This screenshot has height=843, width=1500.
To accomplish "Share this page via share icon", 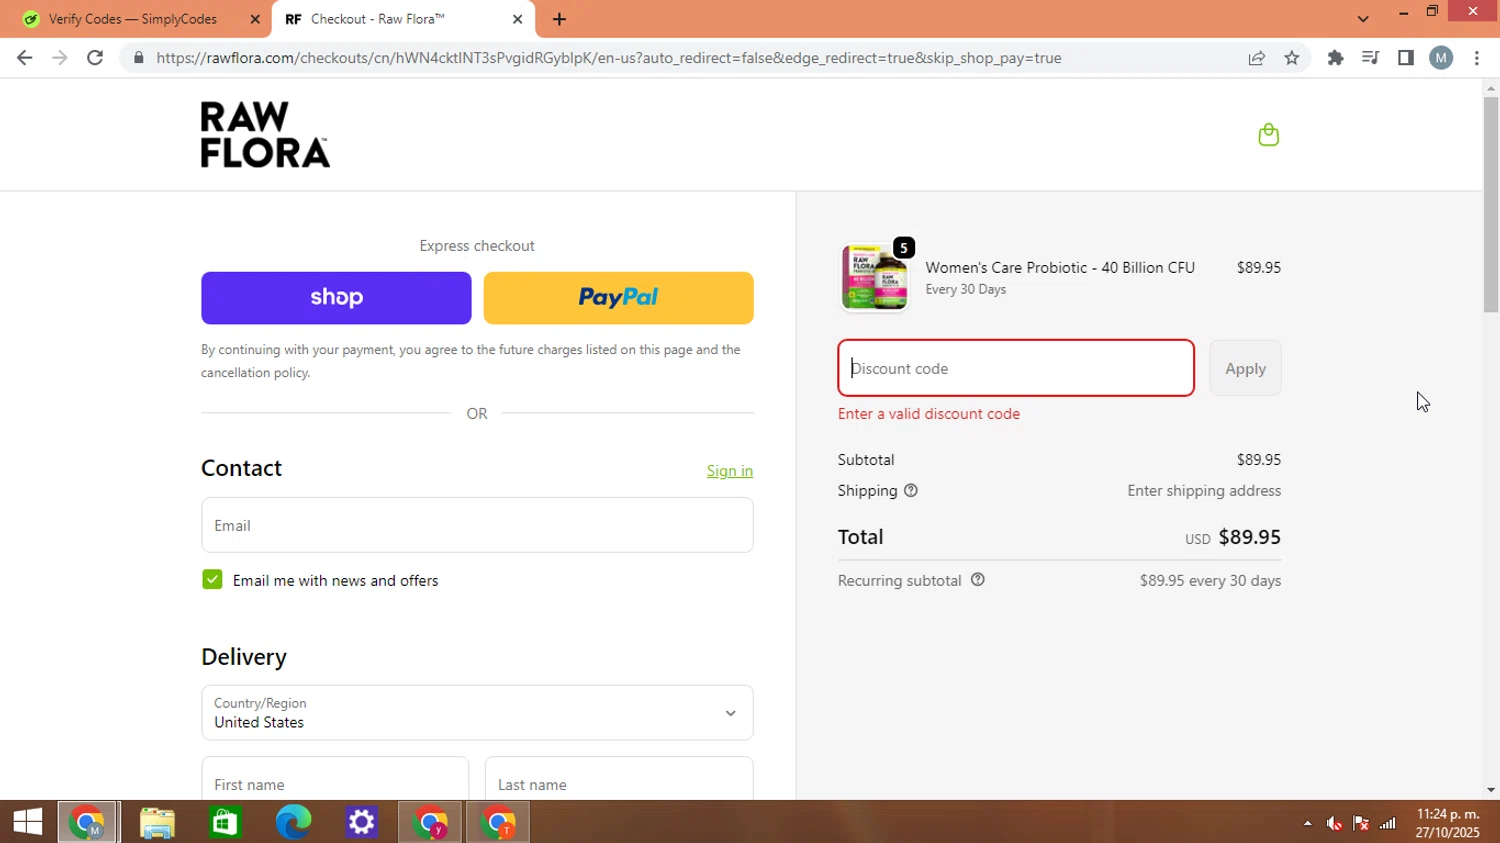I will pos(1257,58).
